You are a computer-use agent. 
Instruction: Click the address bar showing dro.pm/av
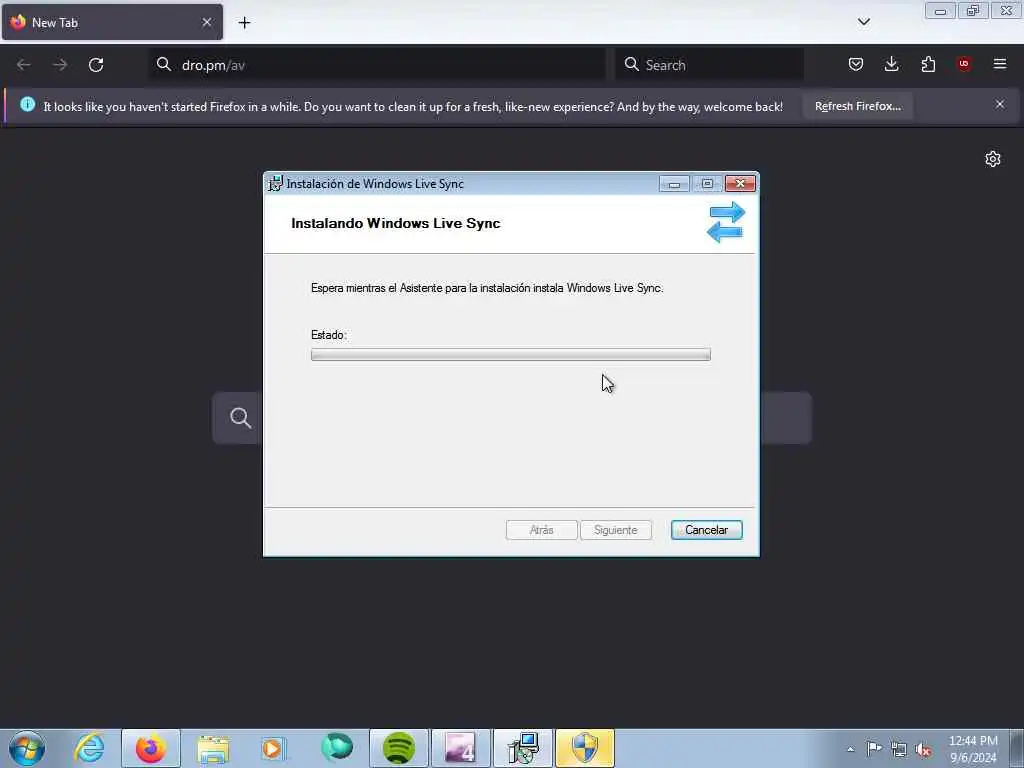pos(377,65)
